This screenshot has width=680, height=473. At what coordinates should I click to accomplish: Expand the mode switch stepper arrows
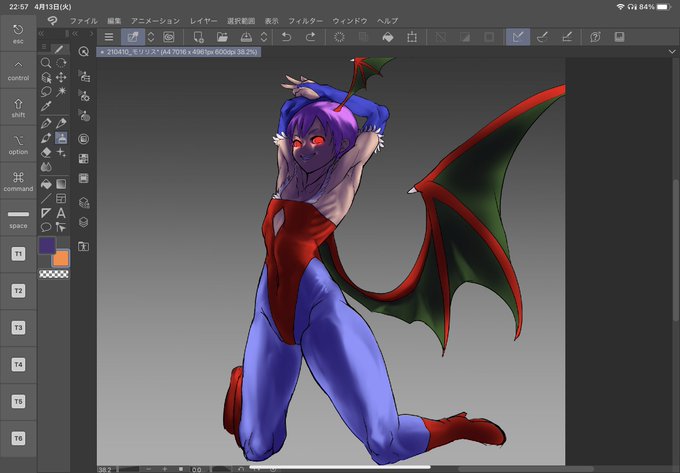(151, 37)
